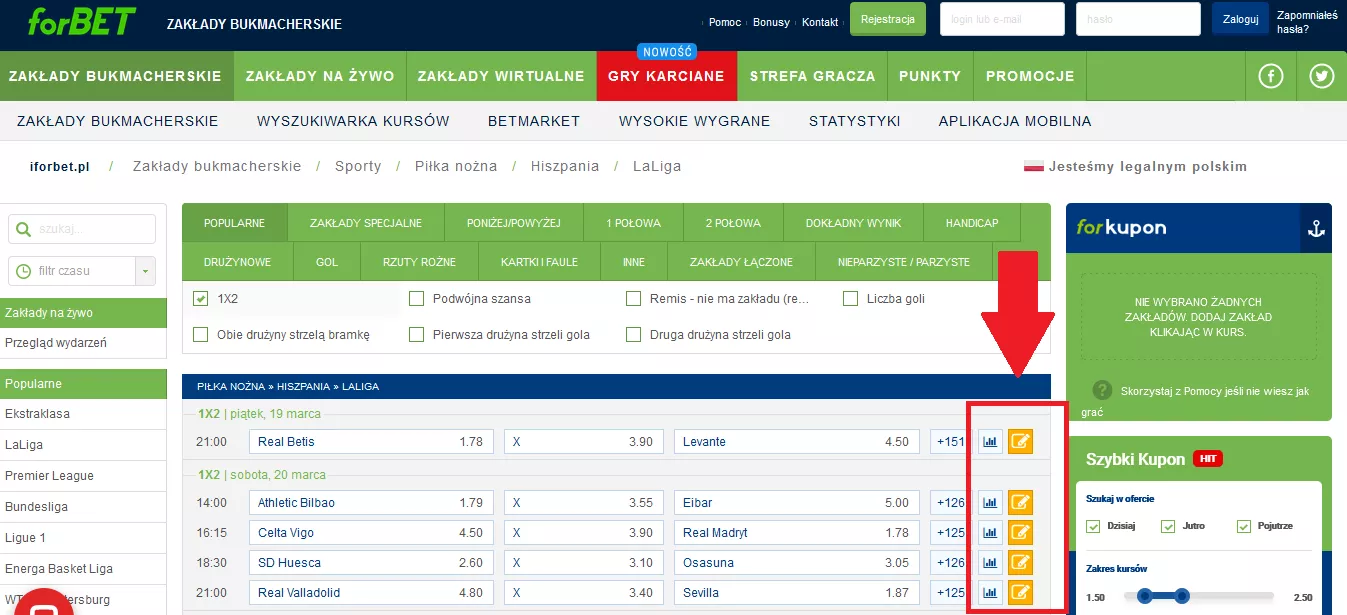This screenshot has width=1347, height=615.
Task: Open statistics chart icon for Real Valladolid match
Action: 990,593
